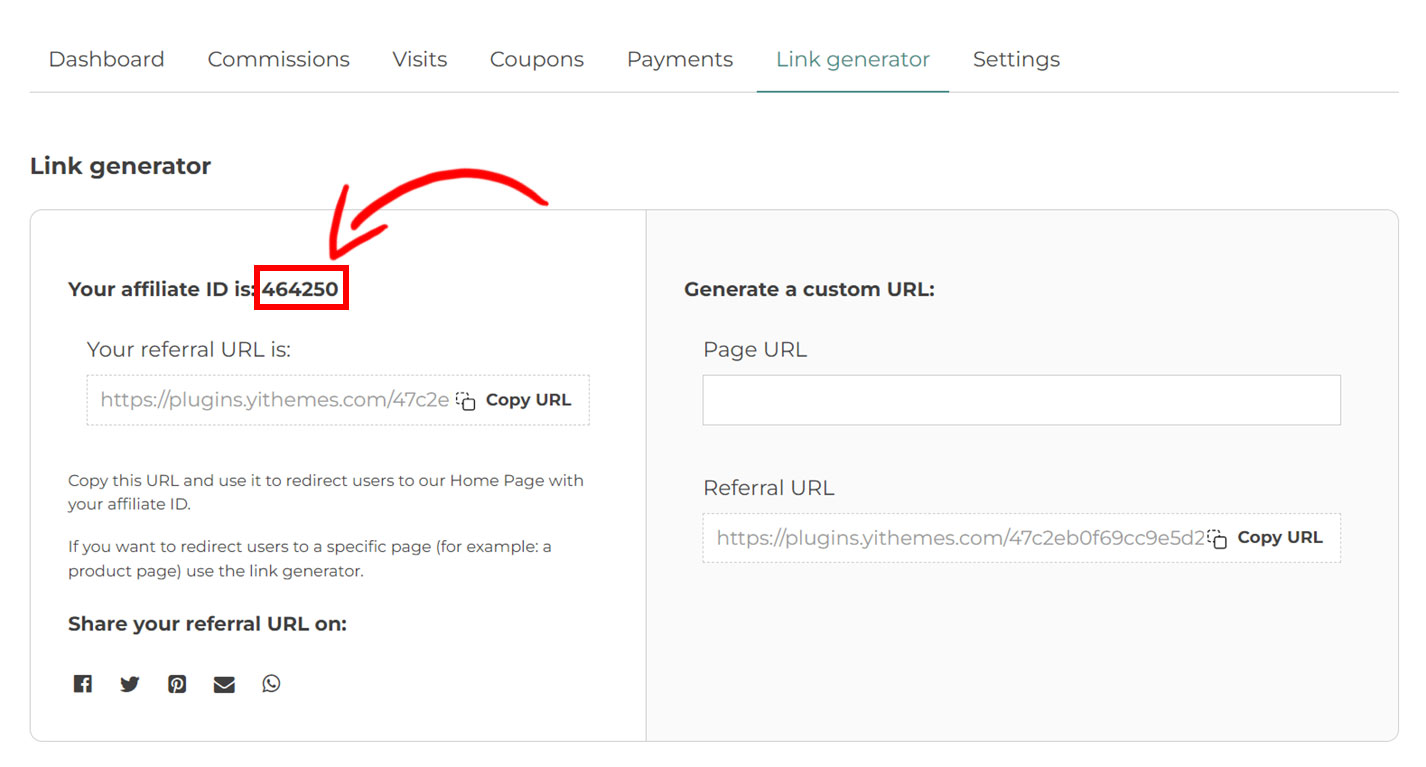This screenshot has width=1426, height=767.
Task: Click the 'Copy this URL and use it' paragraph
Action: (x=326, y=492)
